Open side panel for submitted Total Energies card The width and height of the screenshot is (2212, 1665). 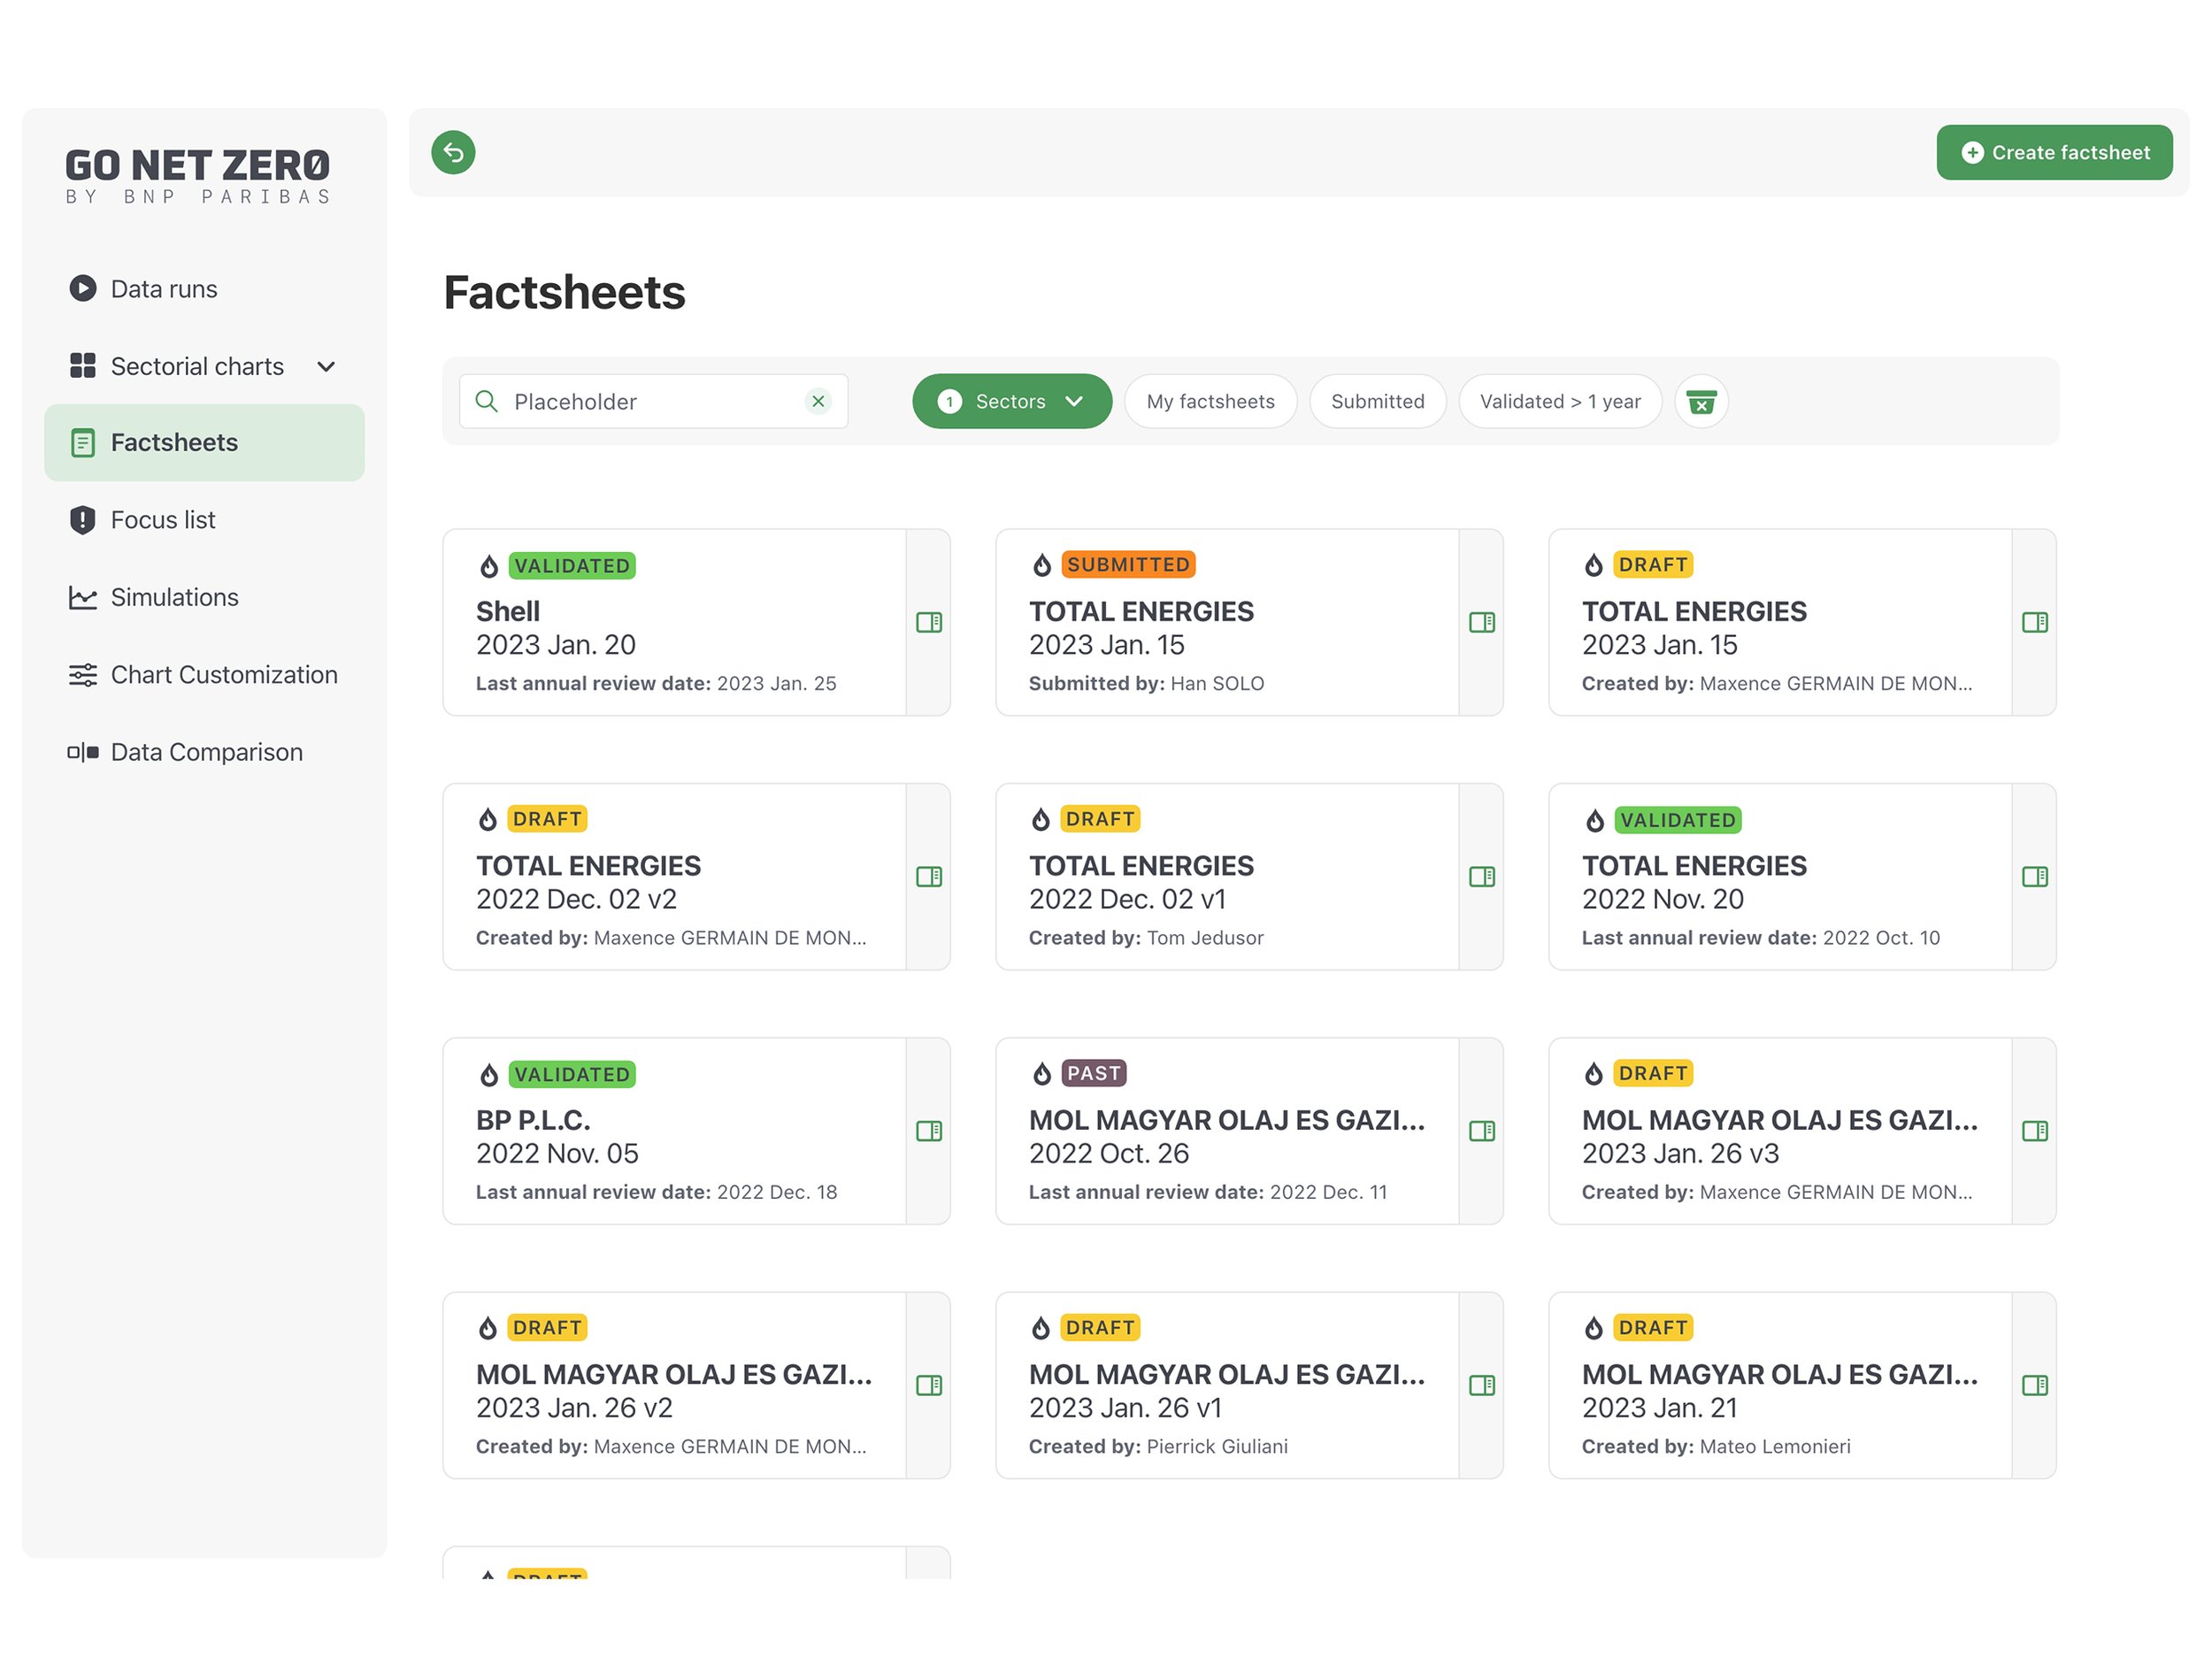click(1482, 622)
